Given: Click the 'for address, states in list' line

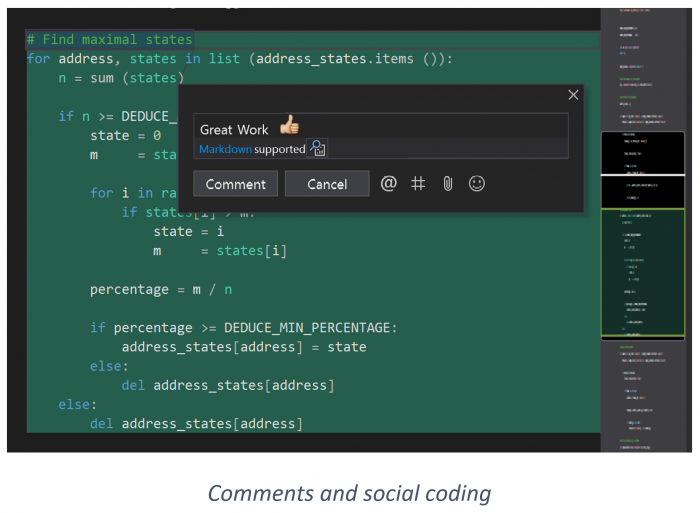Looking at the screenshot, I should (239, 58).
